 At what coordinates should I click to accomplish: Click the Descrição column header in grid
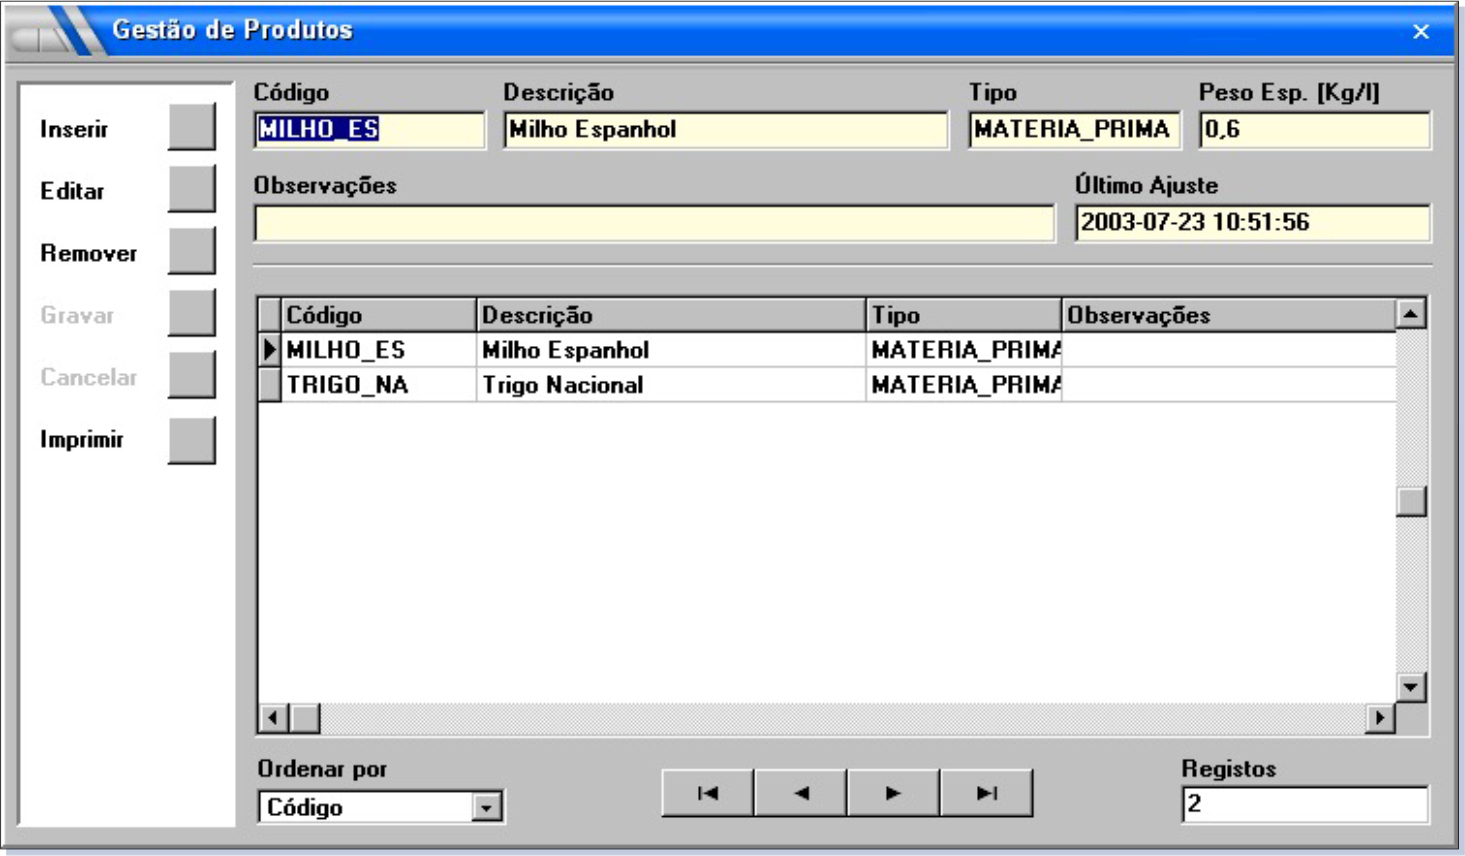point(670,315)
